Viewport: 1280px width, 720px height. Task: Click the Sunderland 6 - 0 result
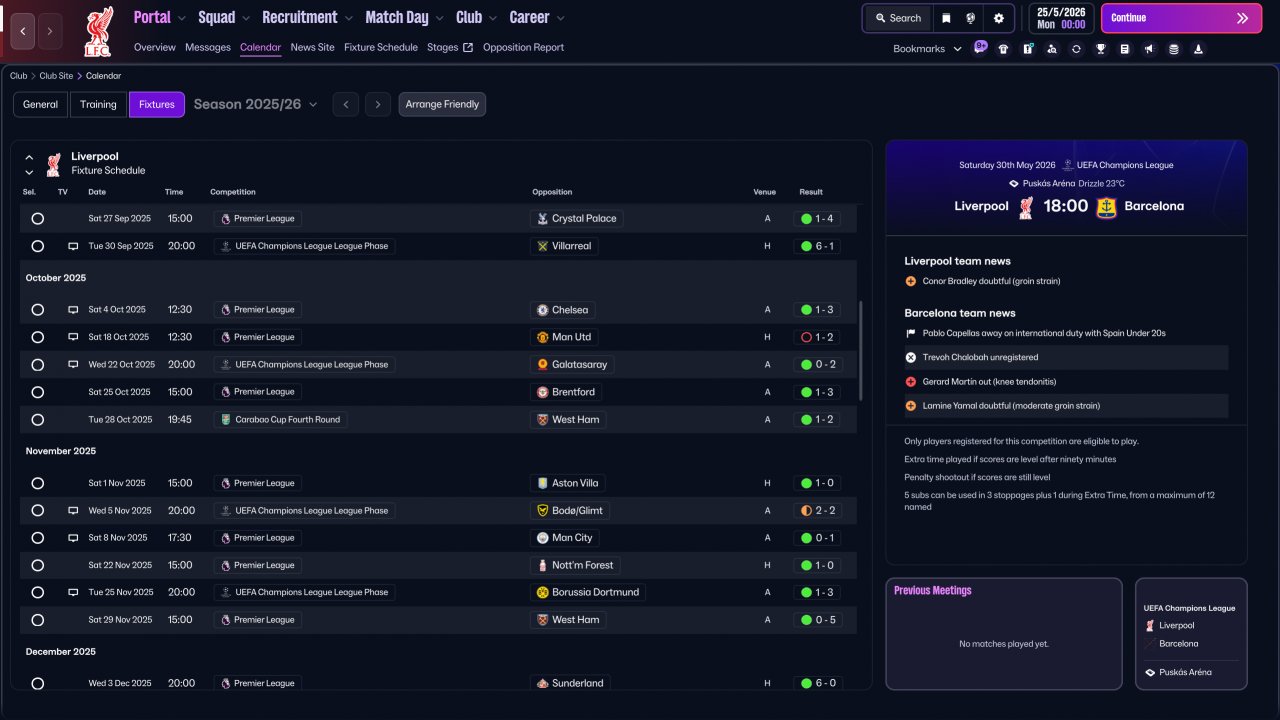point(817,684)
